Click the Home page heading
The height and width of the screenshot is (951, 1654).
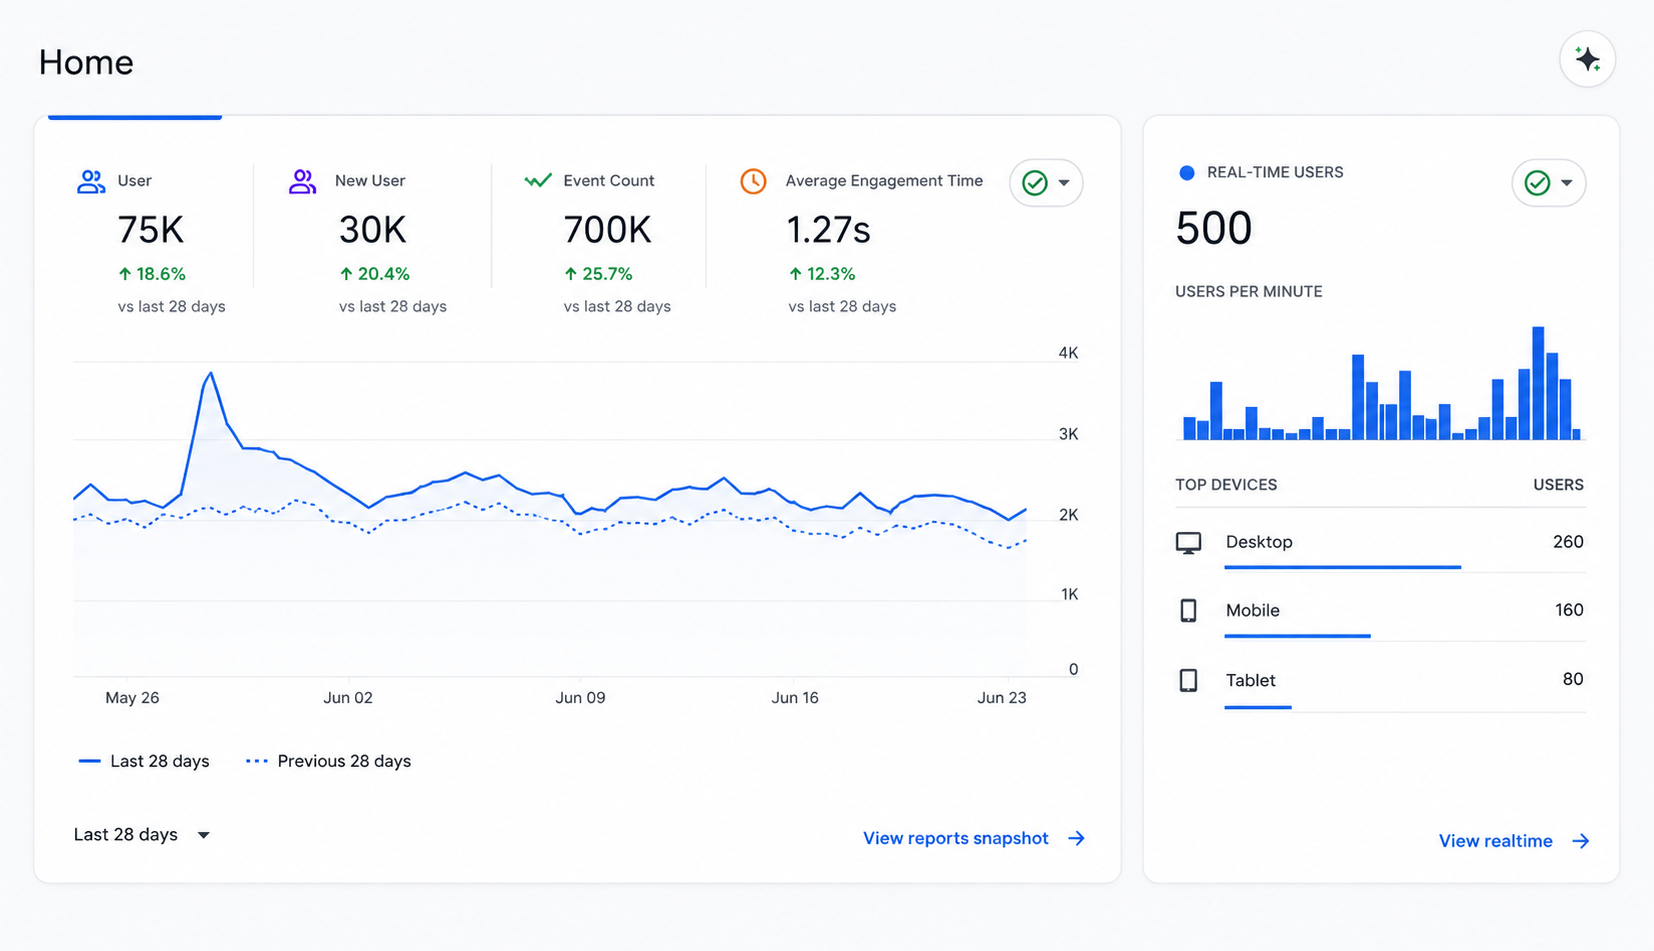coord(86,62)
